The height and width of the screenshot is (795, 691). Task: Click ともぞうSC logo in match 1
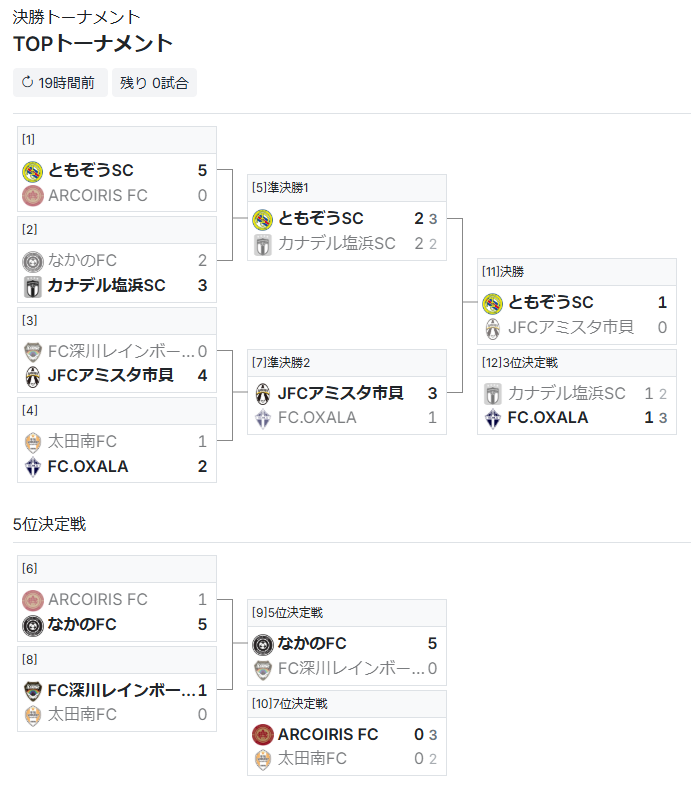point(32,171)
